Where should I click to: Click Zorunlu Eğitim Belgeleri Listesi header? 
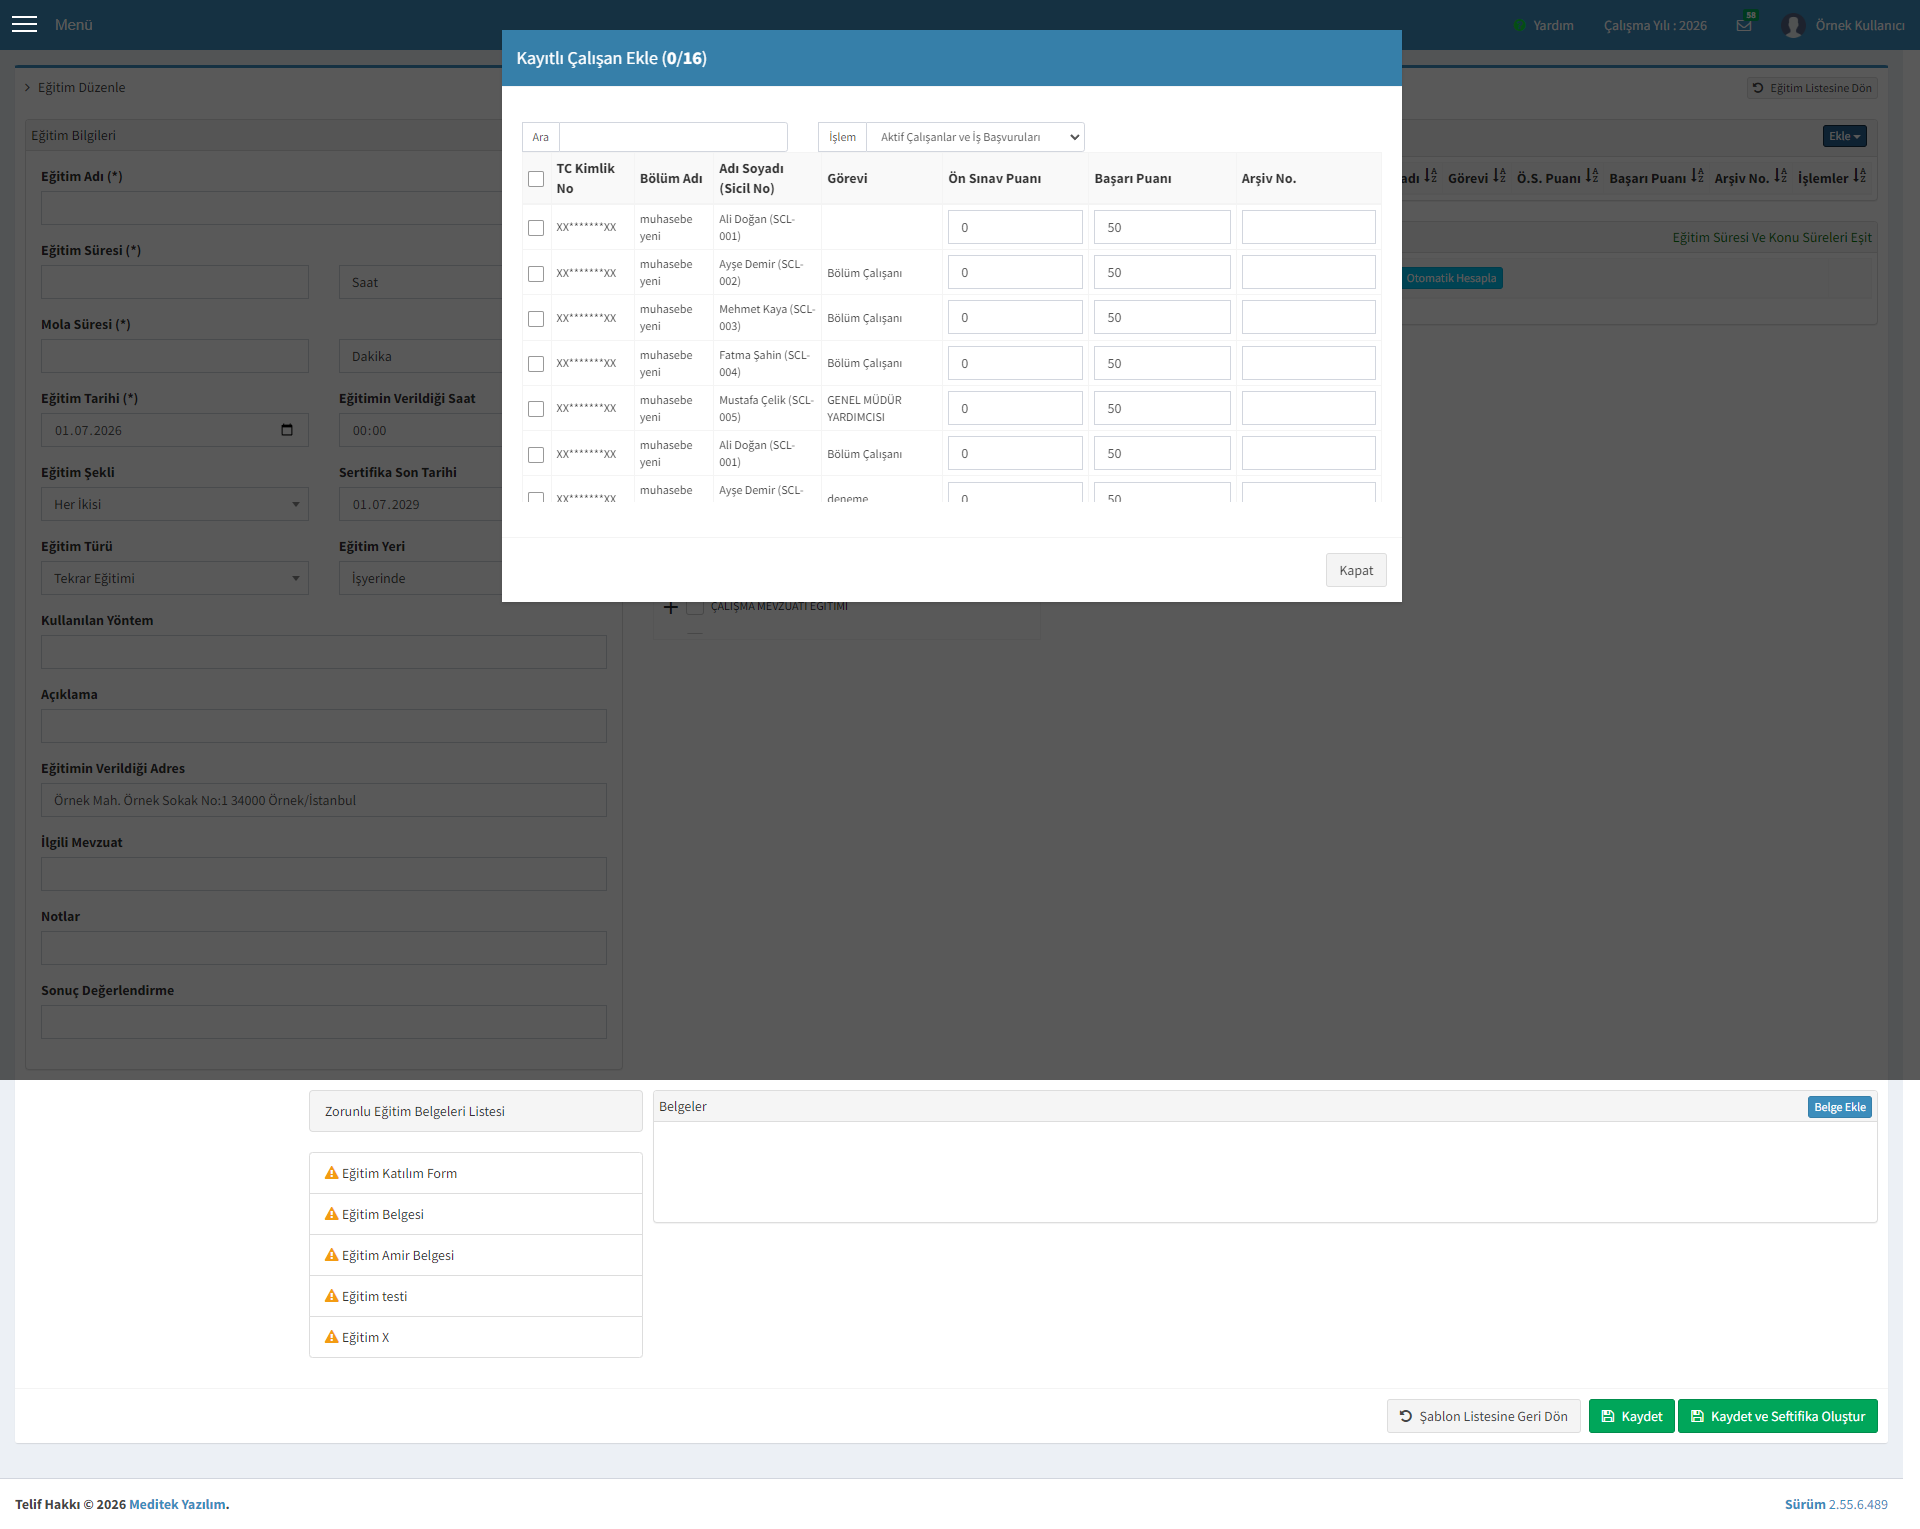coord(476,1111)
